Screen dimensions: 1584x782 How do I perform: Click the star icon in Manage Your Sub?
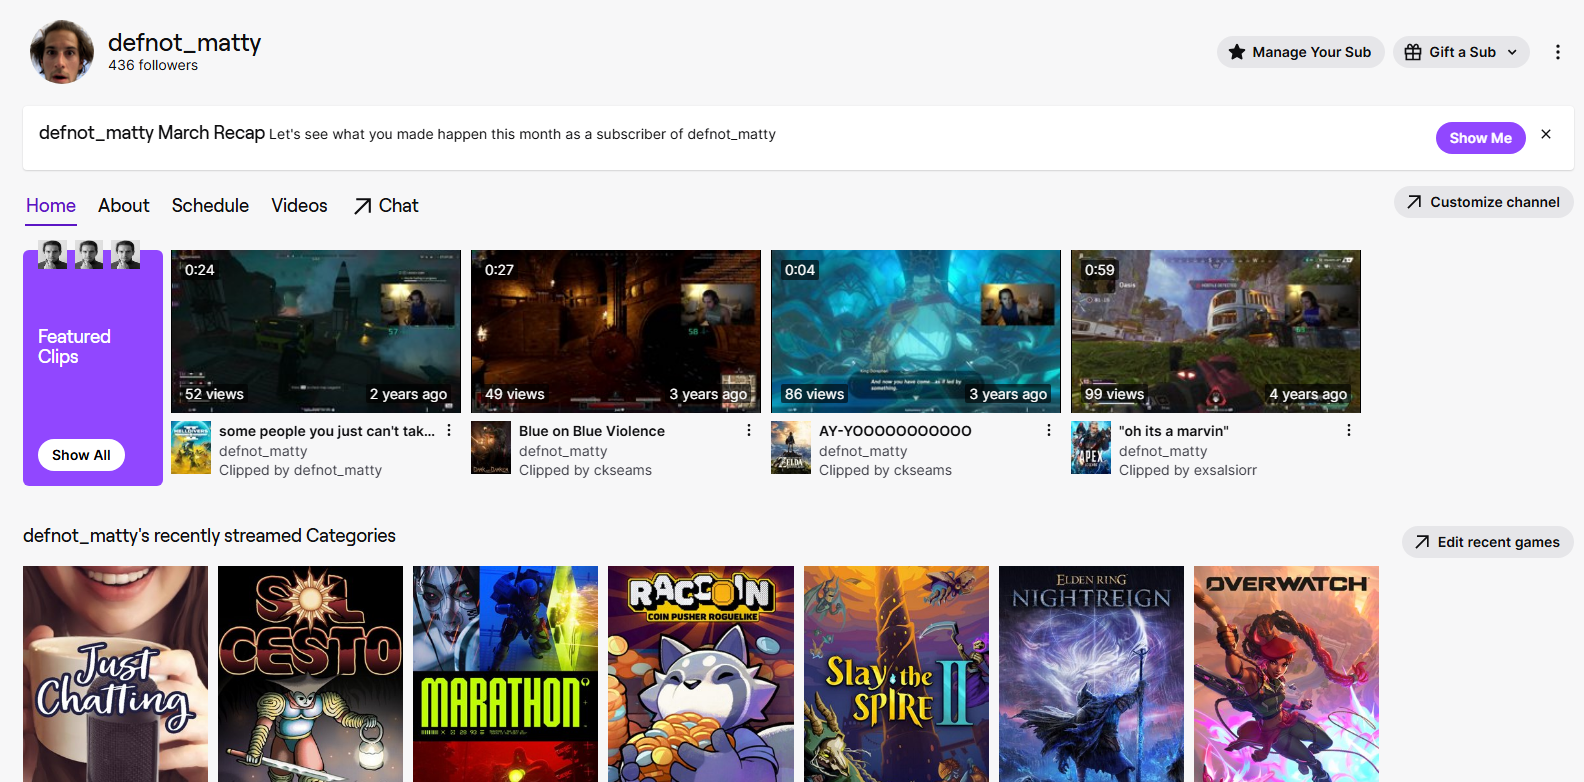(x=1237, y=52)
